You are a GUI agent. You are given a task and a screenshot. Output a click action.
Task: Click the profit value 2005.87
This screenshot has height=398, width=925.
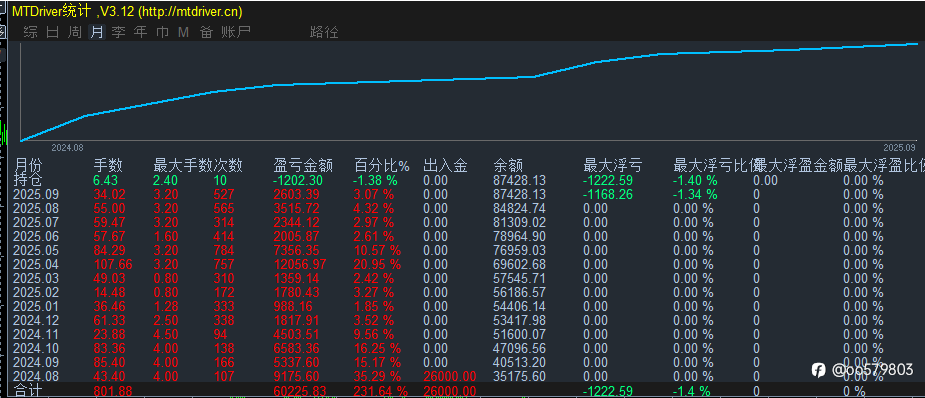[297, 236]
